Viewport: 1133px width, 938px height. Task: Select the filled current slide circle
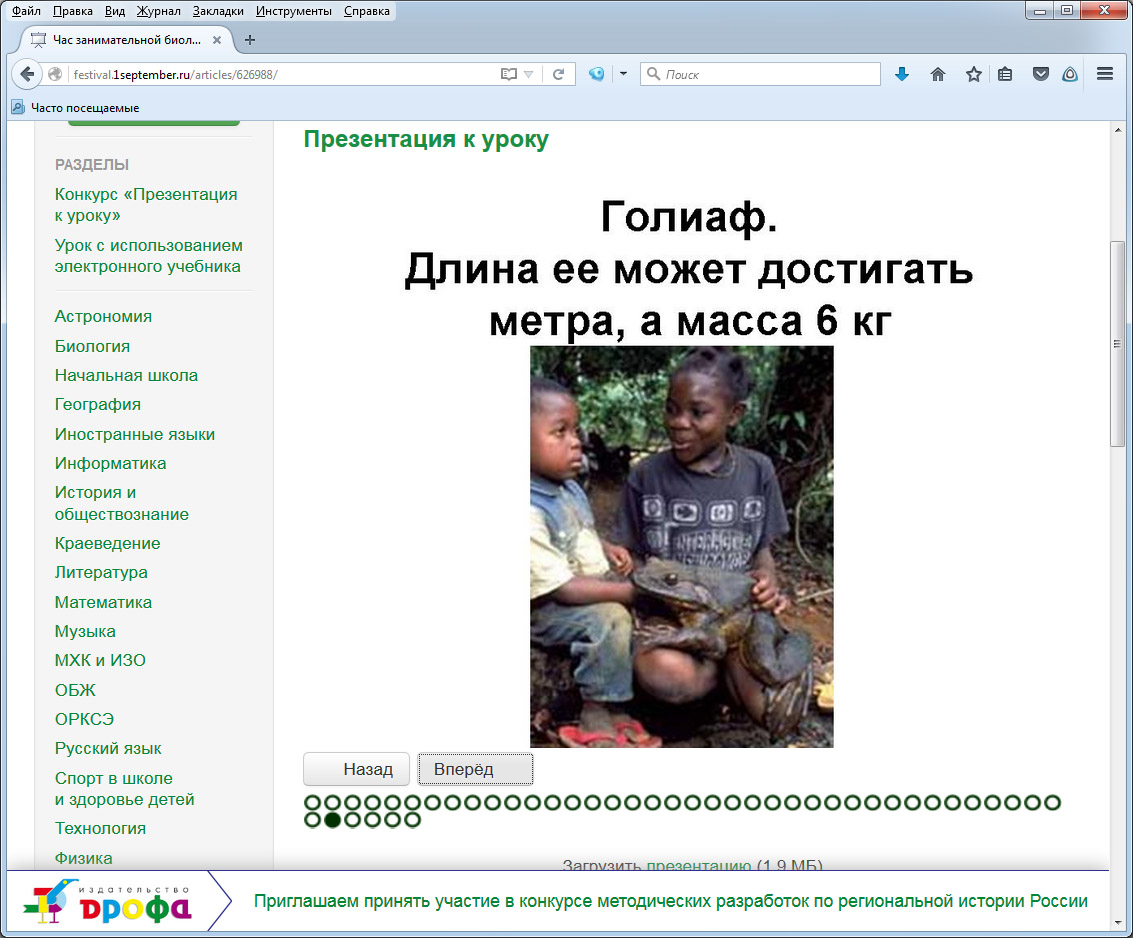(332, 820)
